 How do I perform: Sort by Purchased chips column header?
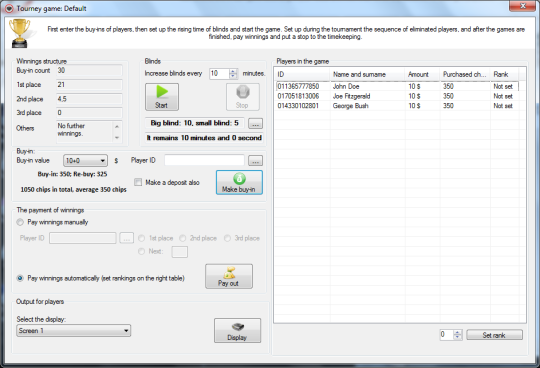[465, 74]
